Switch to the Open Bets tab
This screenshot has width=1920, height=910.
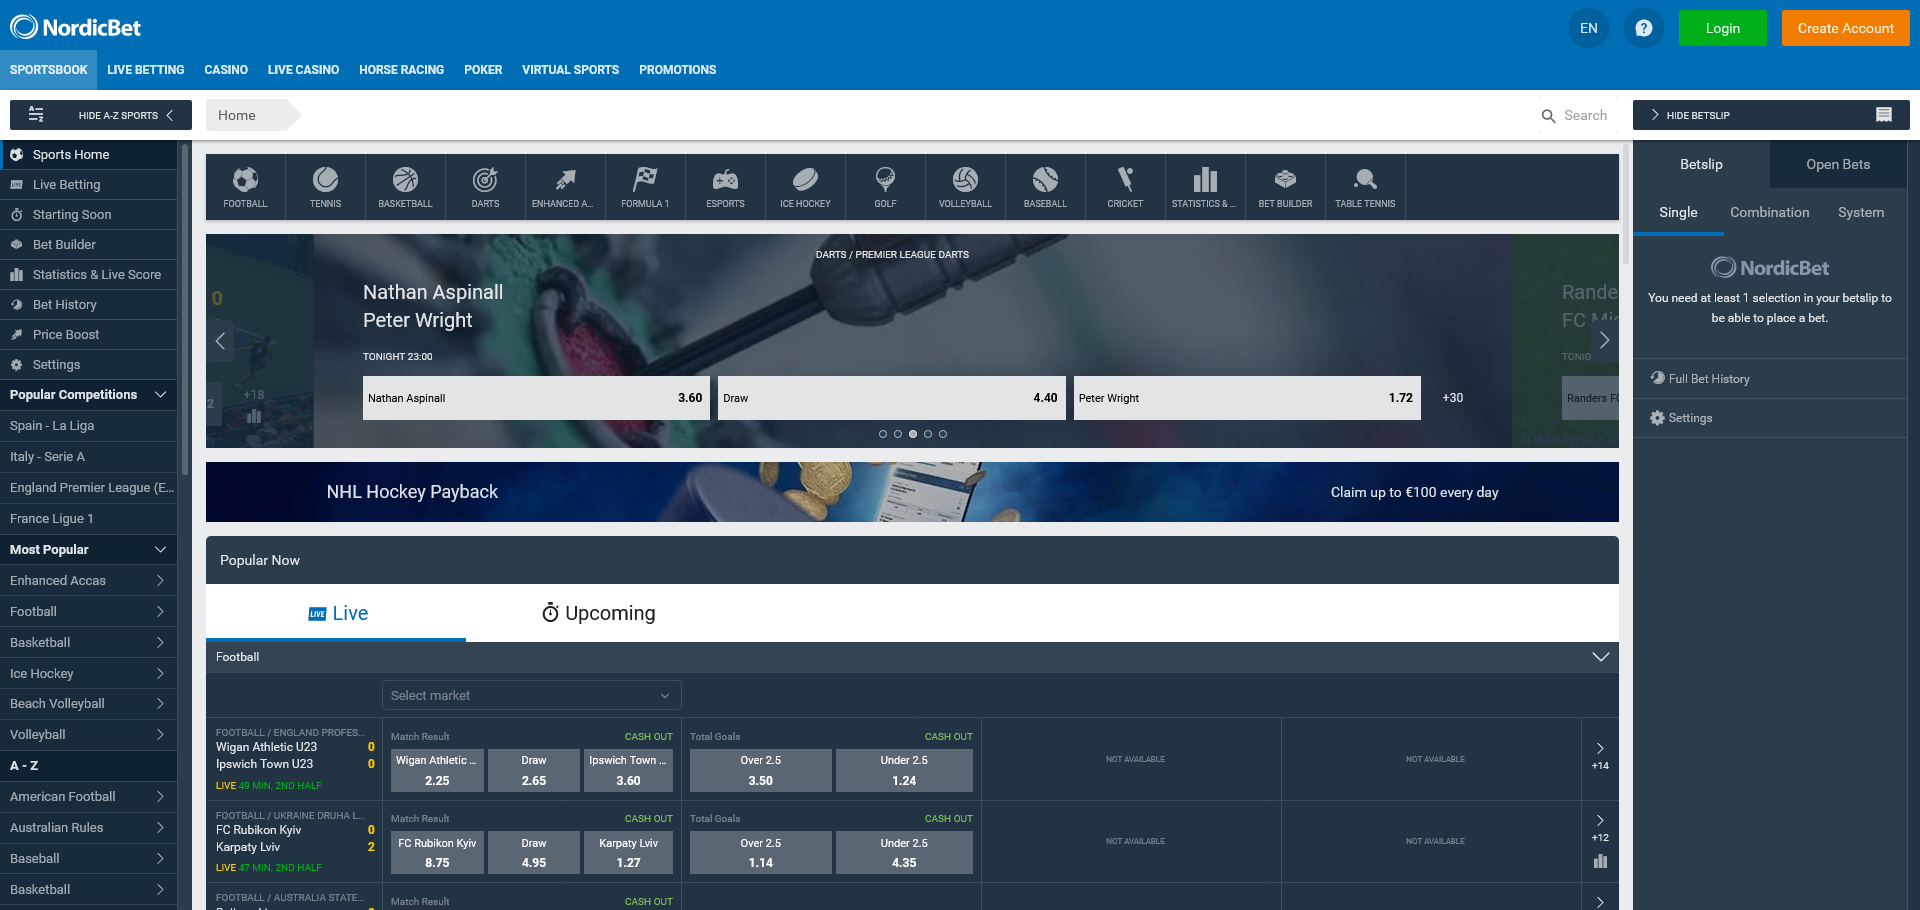[x=1838, y=164]
